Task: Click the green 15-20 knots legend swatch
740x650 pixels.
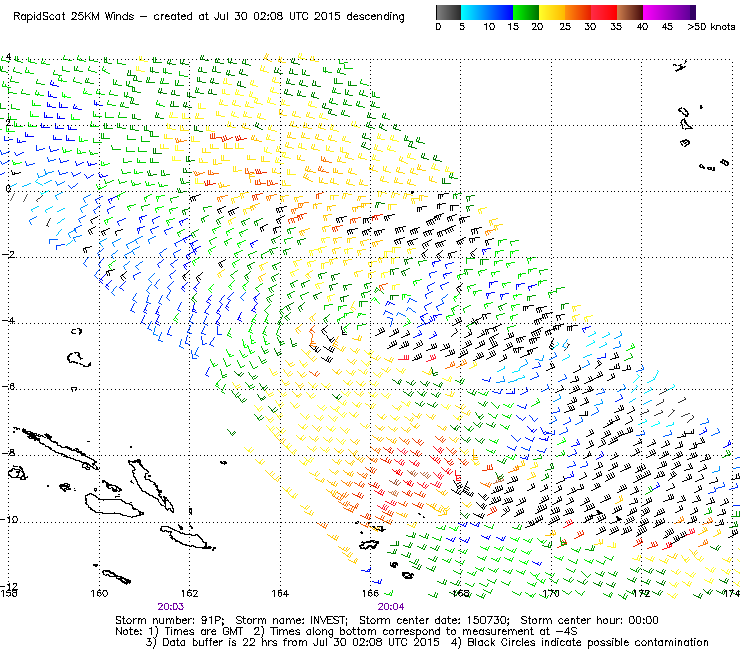Action: click(x=526, y=12)
